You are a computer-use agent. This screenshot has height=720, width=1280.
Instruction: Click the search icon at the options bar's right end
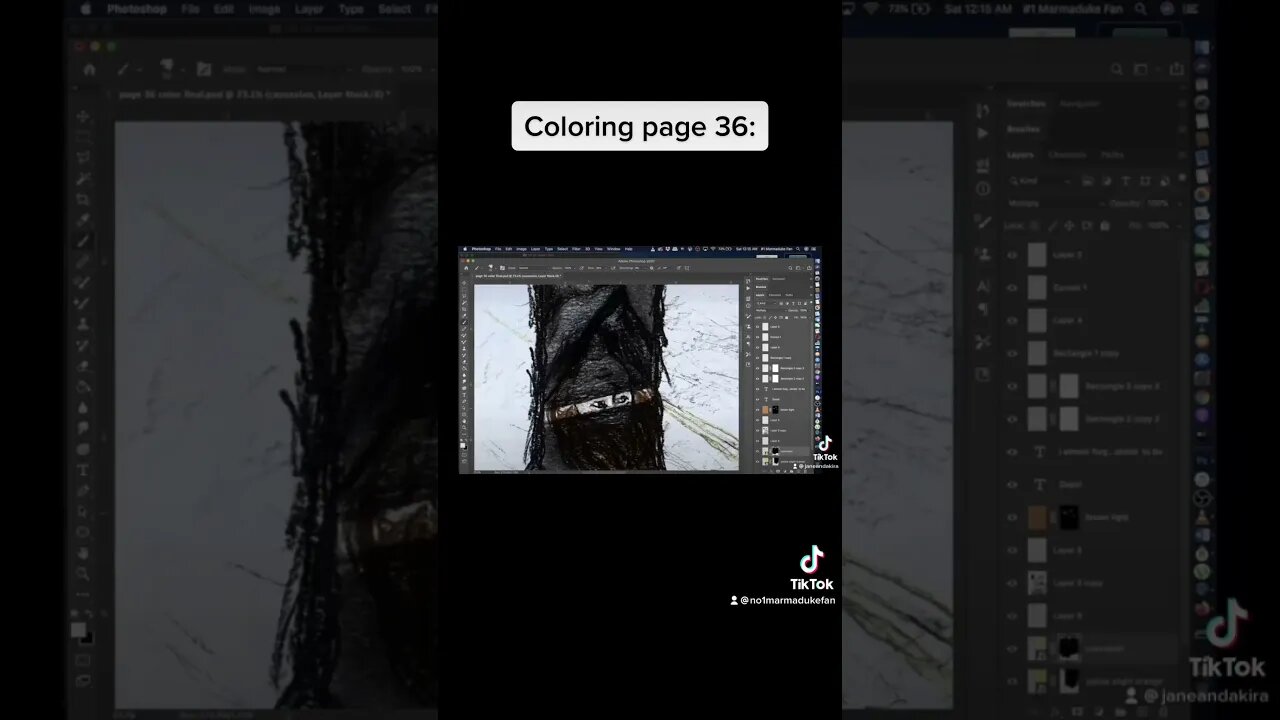click(1117, 69)
